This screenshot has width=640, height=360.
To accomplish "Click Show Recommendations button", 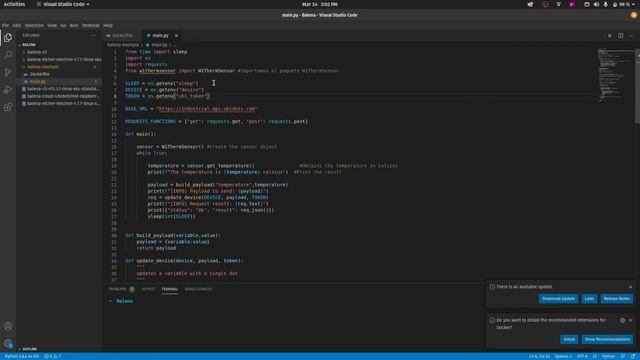I will point(607,339).
